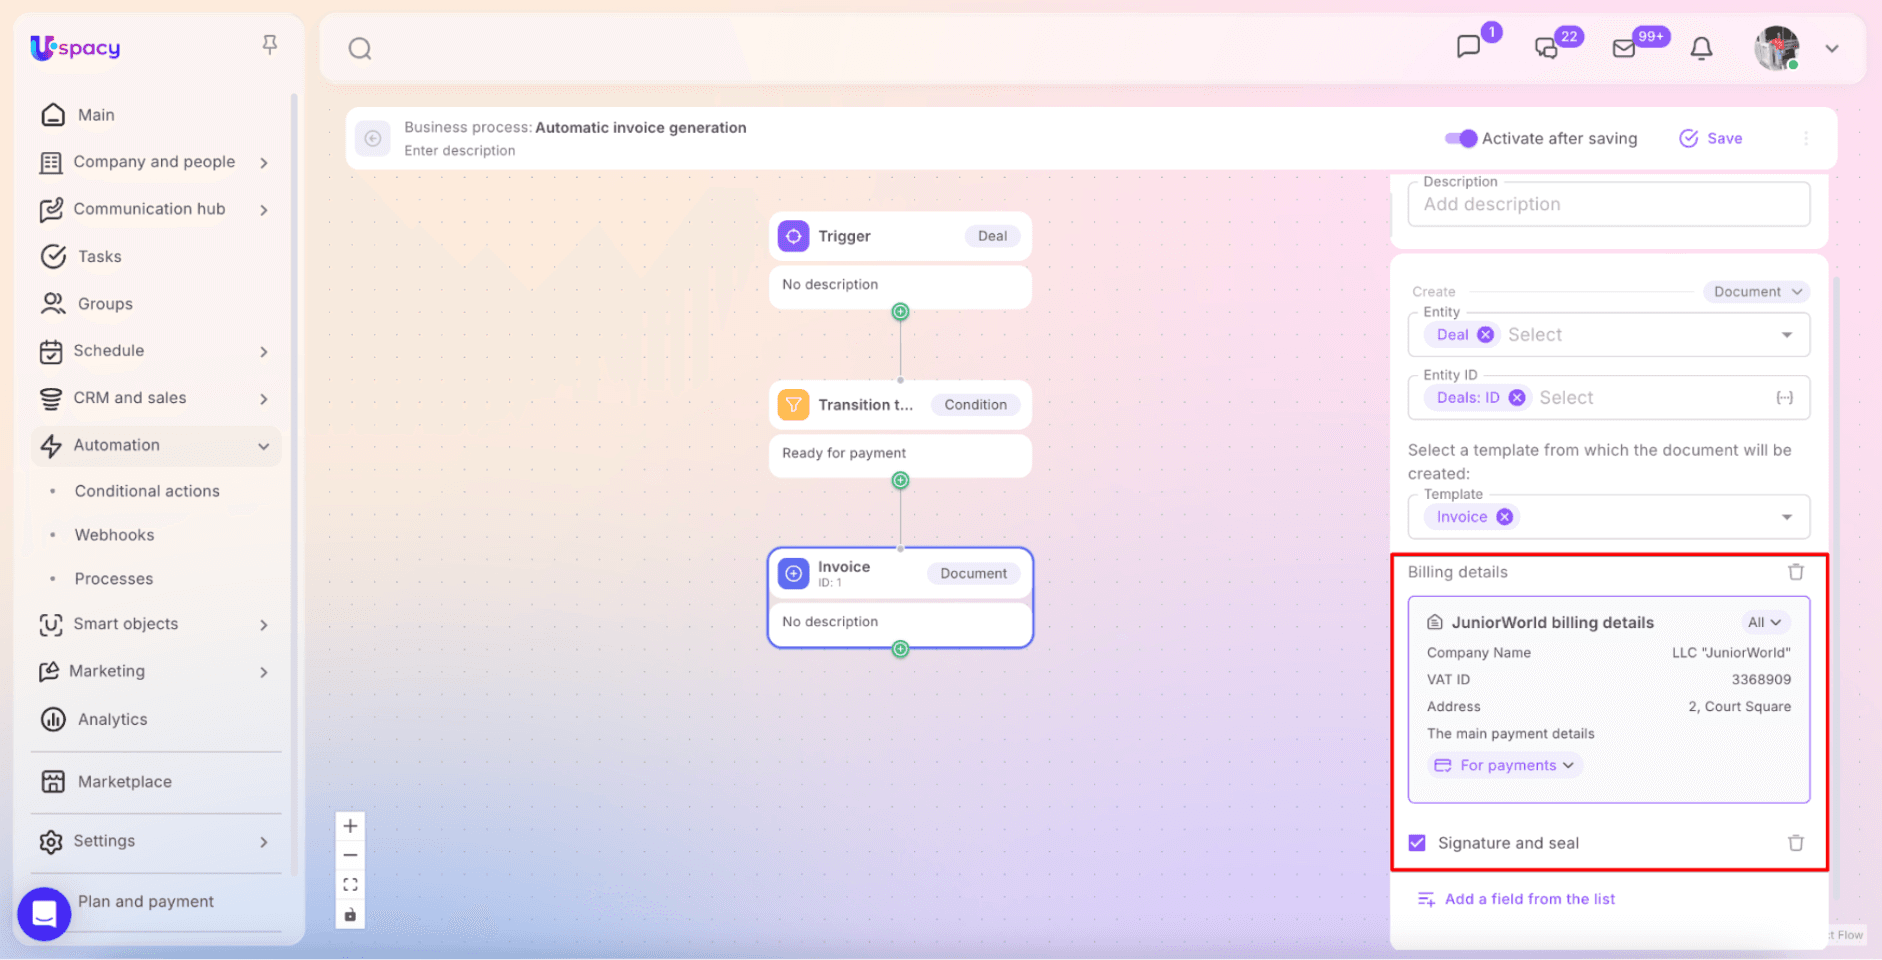Select the Transition condition node
The height and width of the screenshot is (960, 1882).
(x=900, y=405)
